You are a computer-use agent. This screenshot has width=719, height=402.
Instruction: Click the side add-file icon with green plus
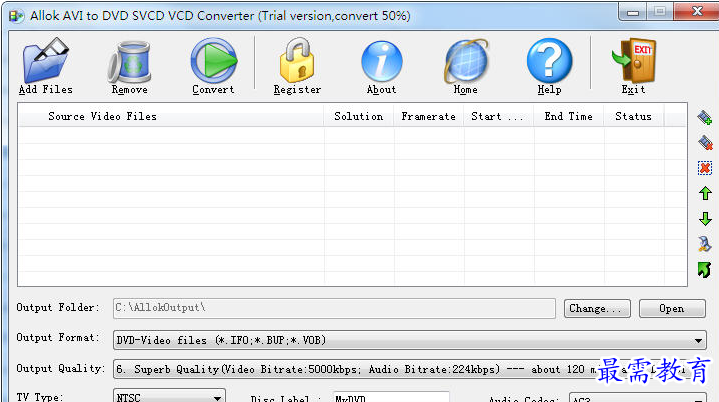[705, 118]
